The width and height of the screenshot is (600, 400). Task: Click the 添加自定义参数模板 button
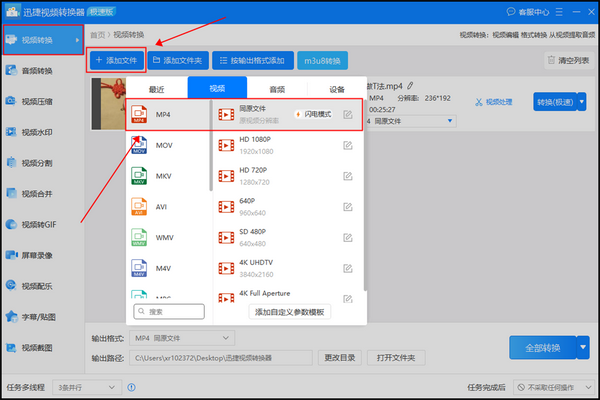coord(291,312)
